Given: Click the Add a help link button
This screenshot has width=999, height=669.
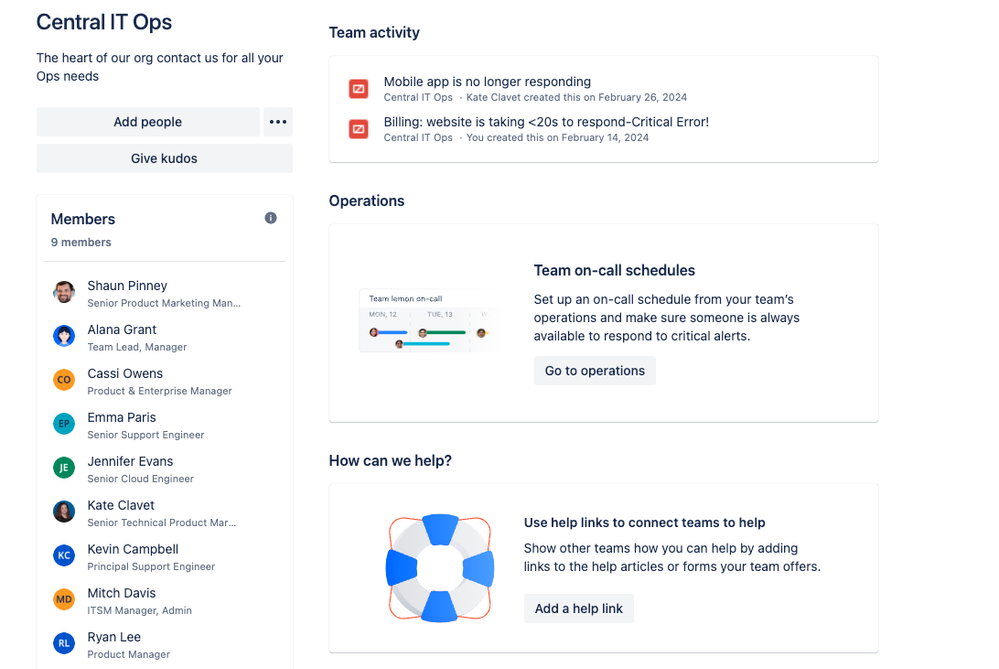Looking at the screenshot, I should [x=579, y=608].
